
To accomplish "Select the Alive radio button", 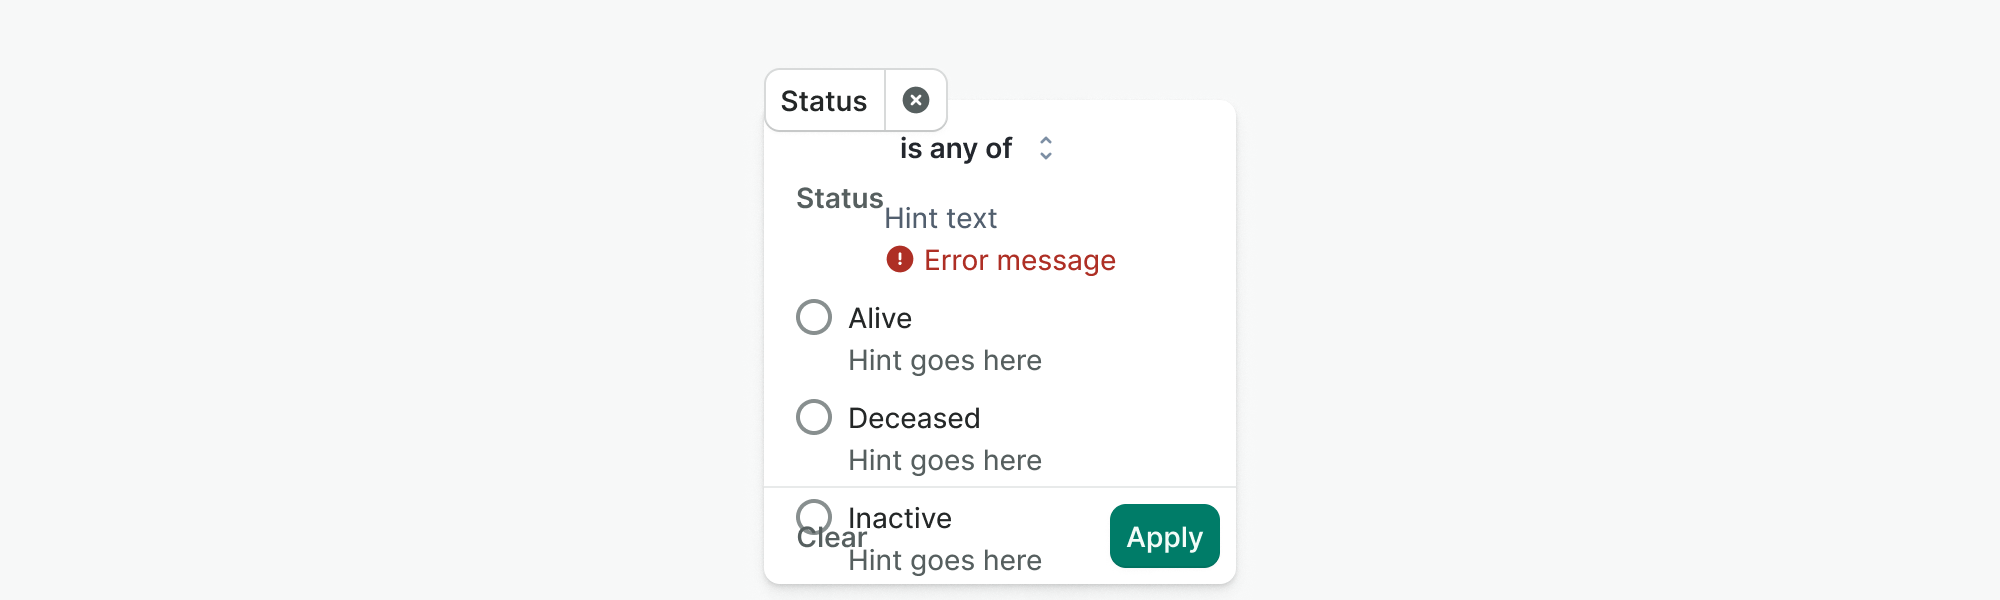I will point(814,317).
